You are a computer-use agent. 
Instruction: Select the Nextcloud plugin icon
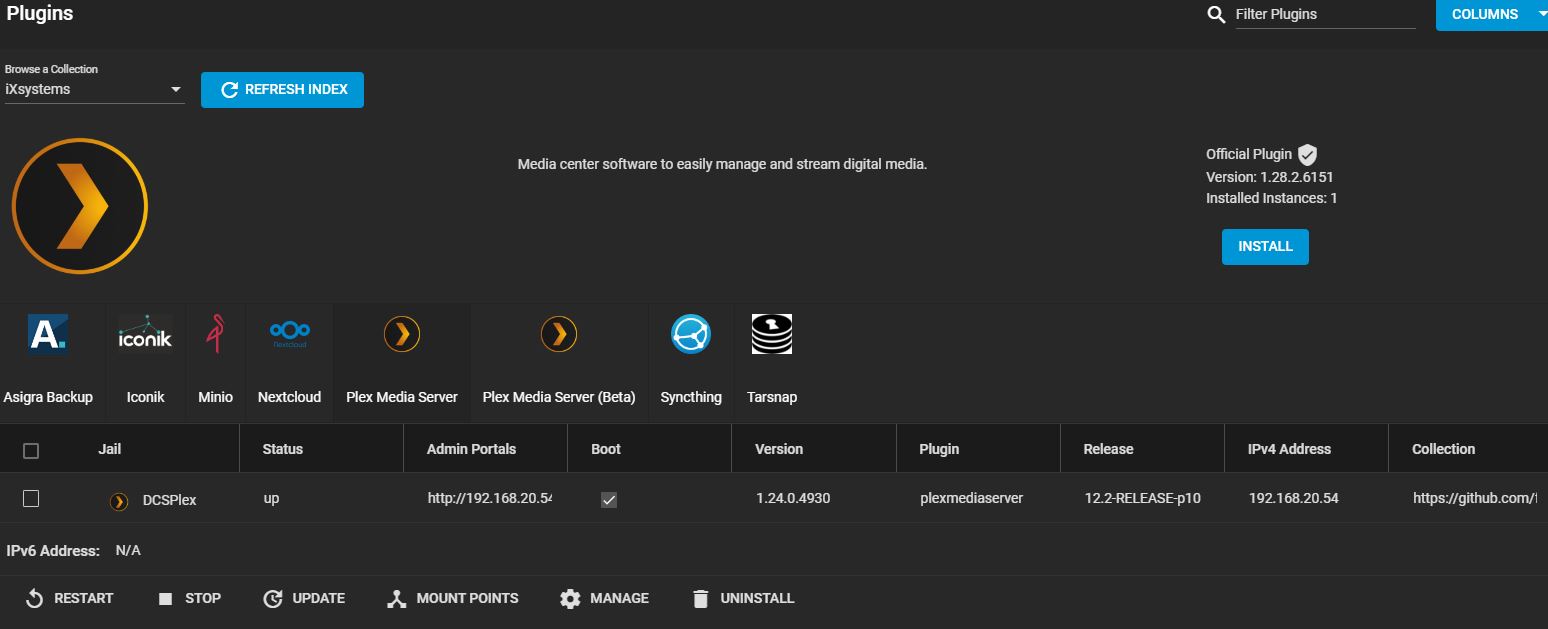(289, 334)
